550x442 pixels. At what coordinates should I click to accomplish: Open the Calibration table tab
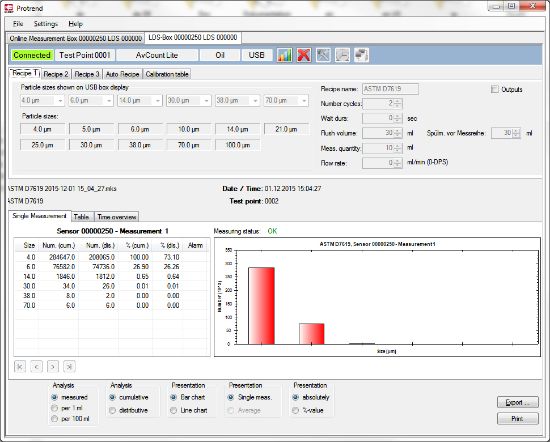tap(167, 74)
